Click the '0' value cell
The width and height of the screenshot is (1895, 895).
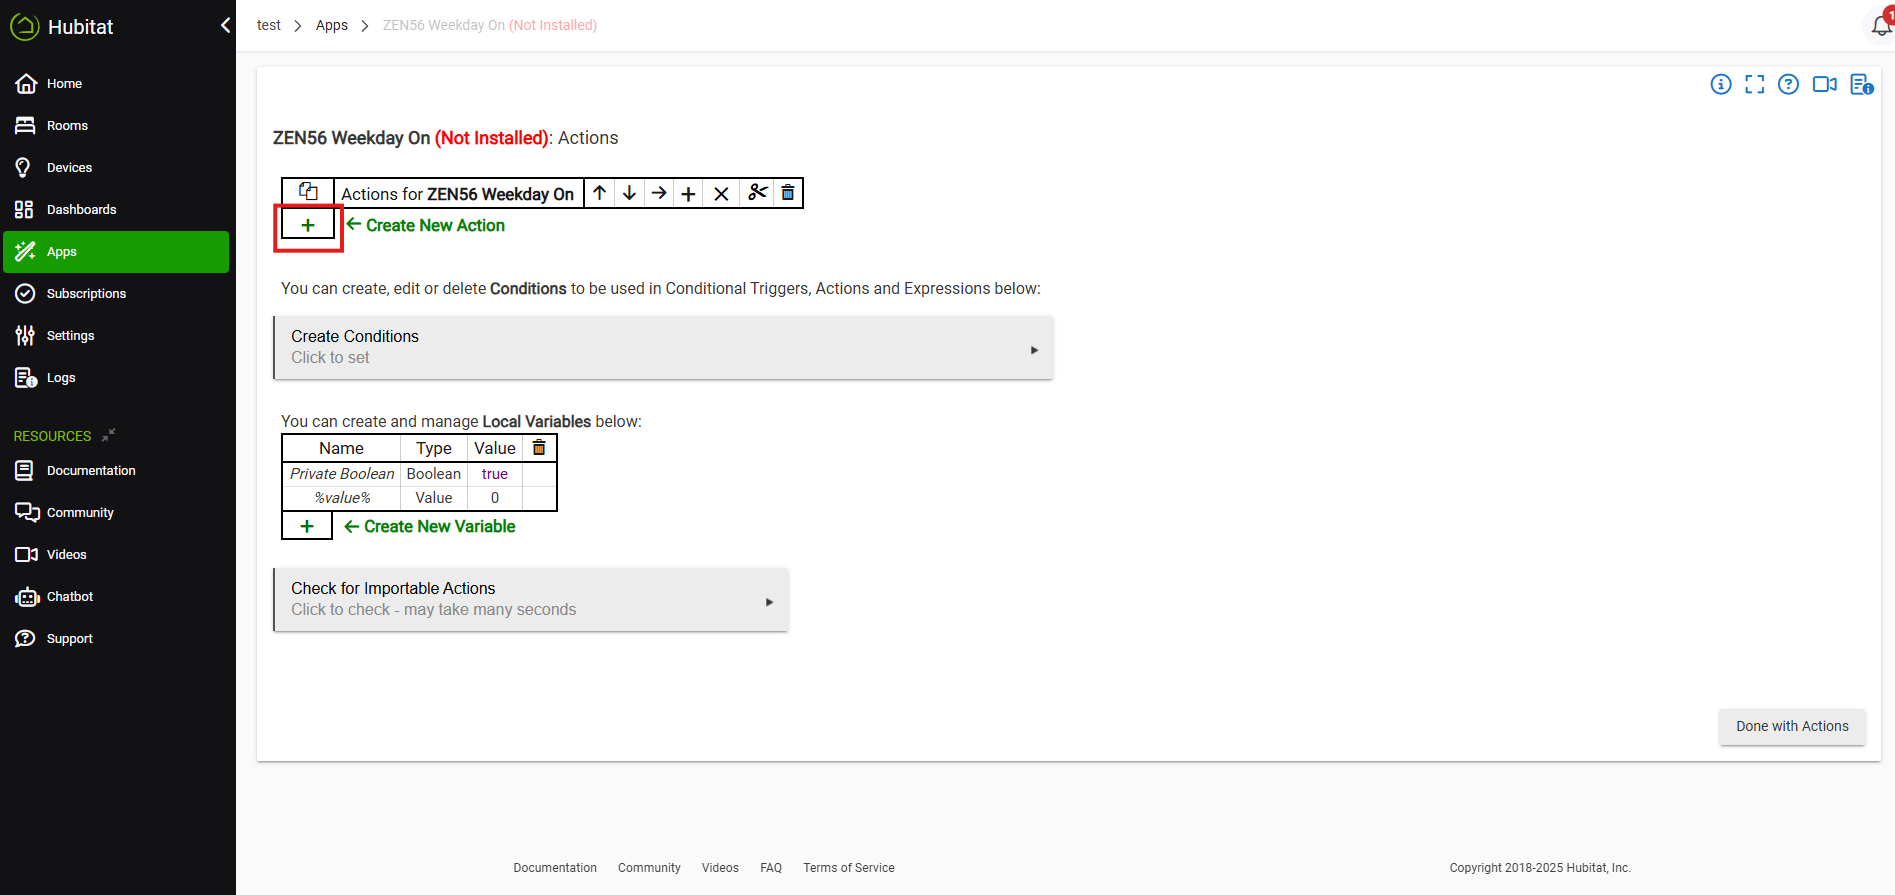coord(495,498)
